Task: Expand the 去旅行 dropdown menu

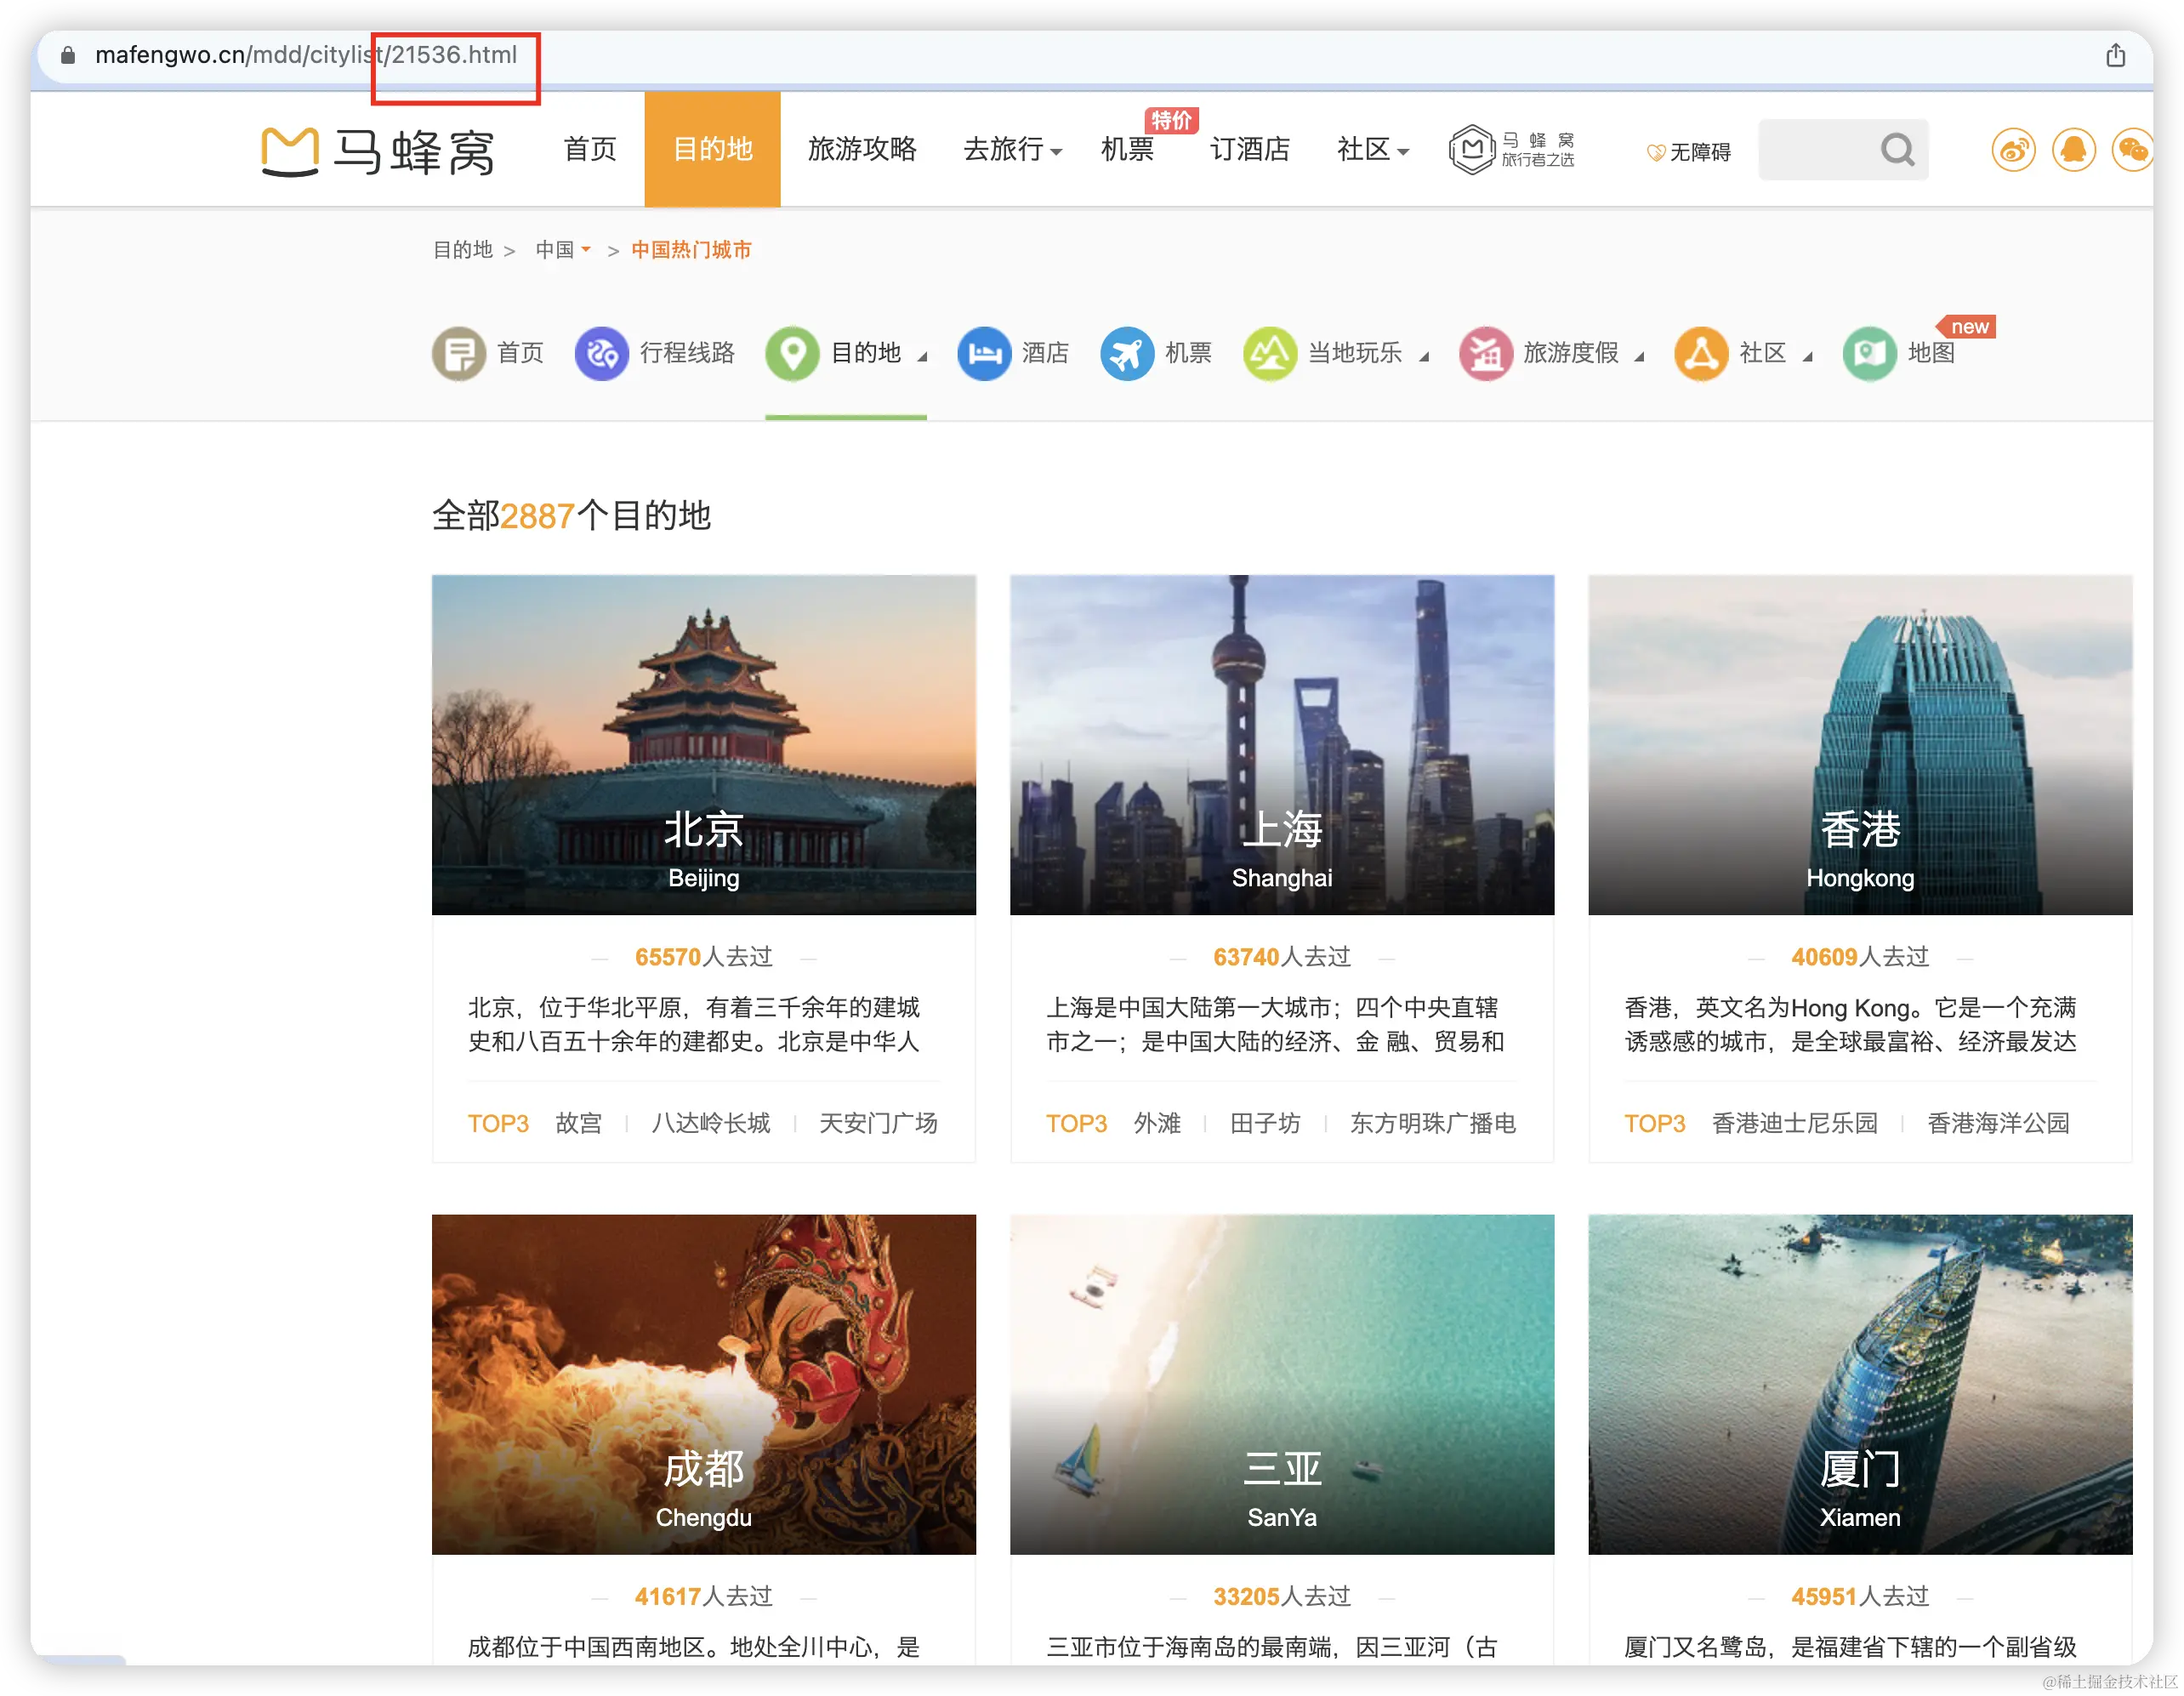Action: (1012, 150)
